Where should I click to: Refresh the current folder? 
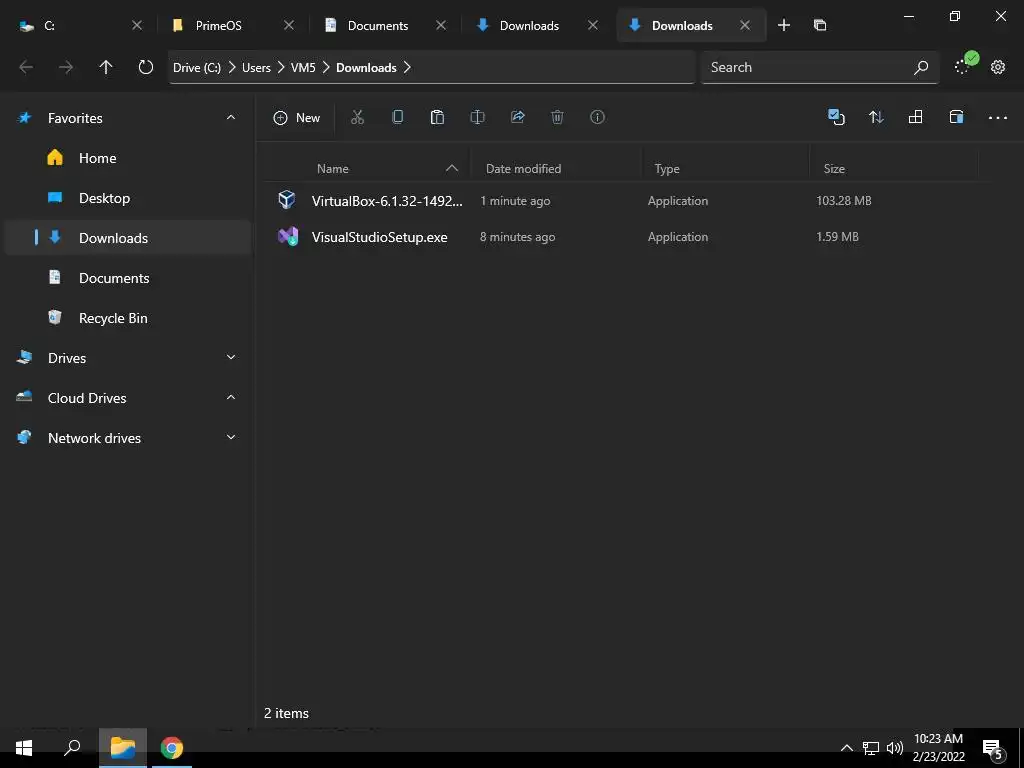(x=146, y=67)
